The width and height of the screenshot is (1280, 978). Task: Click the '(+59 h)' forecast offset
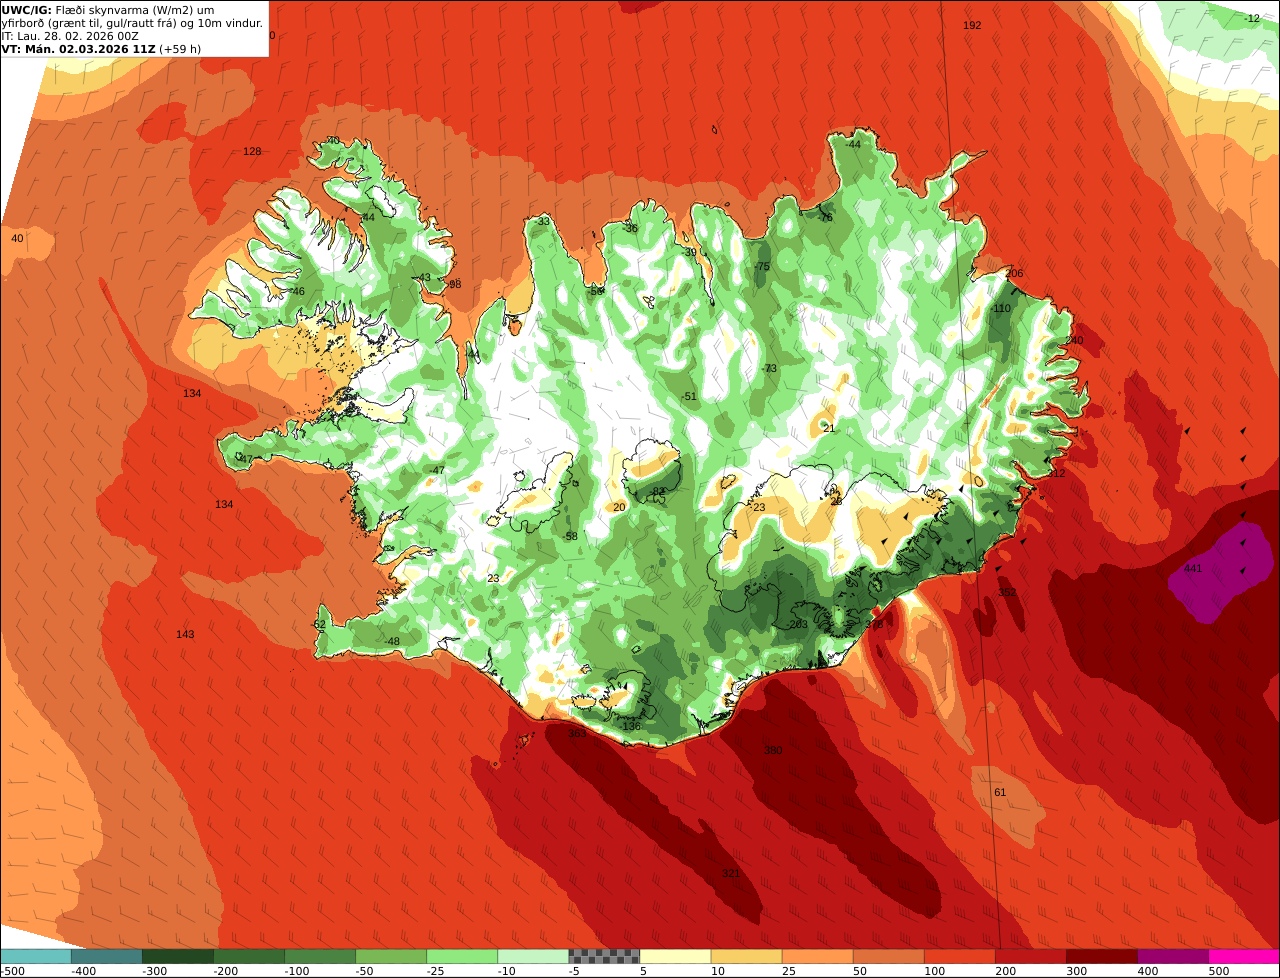(180, 48)
